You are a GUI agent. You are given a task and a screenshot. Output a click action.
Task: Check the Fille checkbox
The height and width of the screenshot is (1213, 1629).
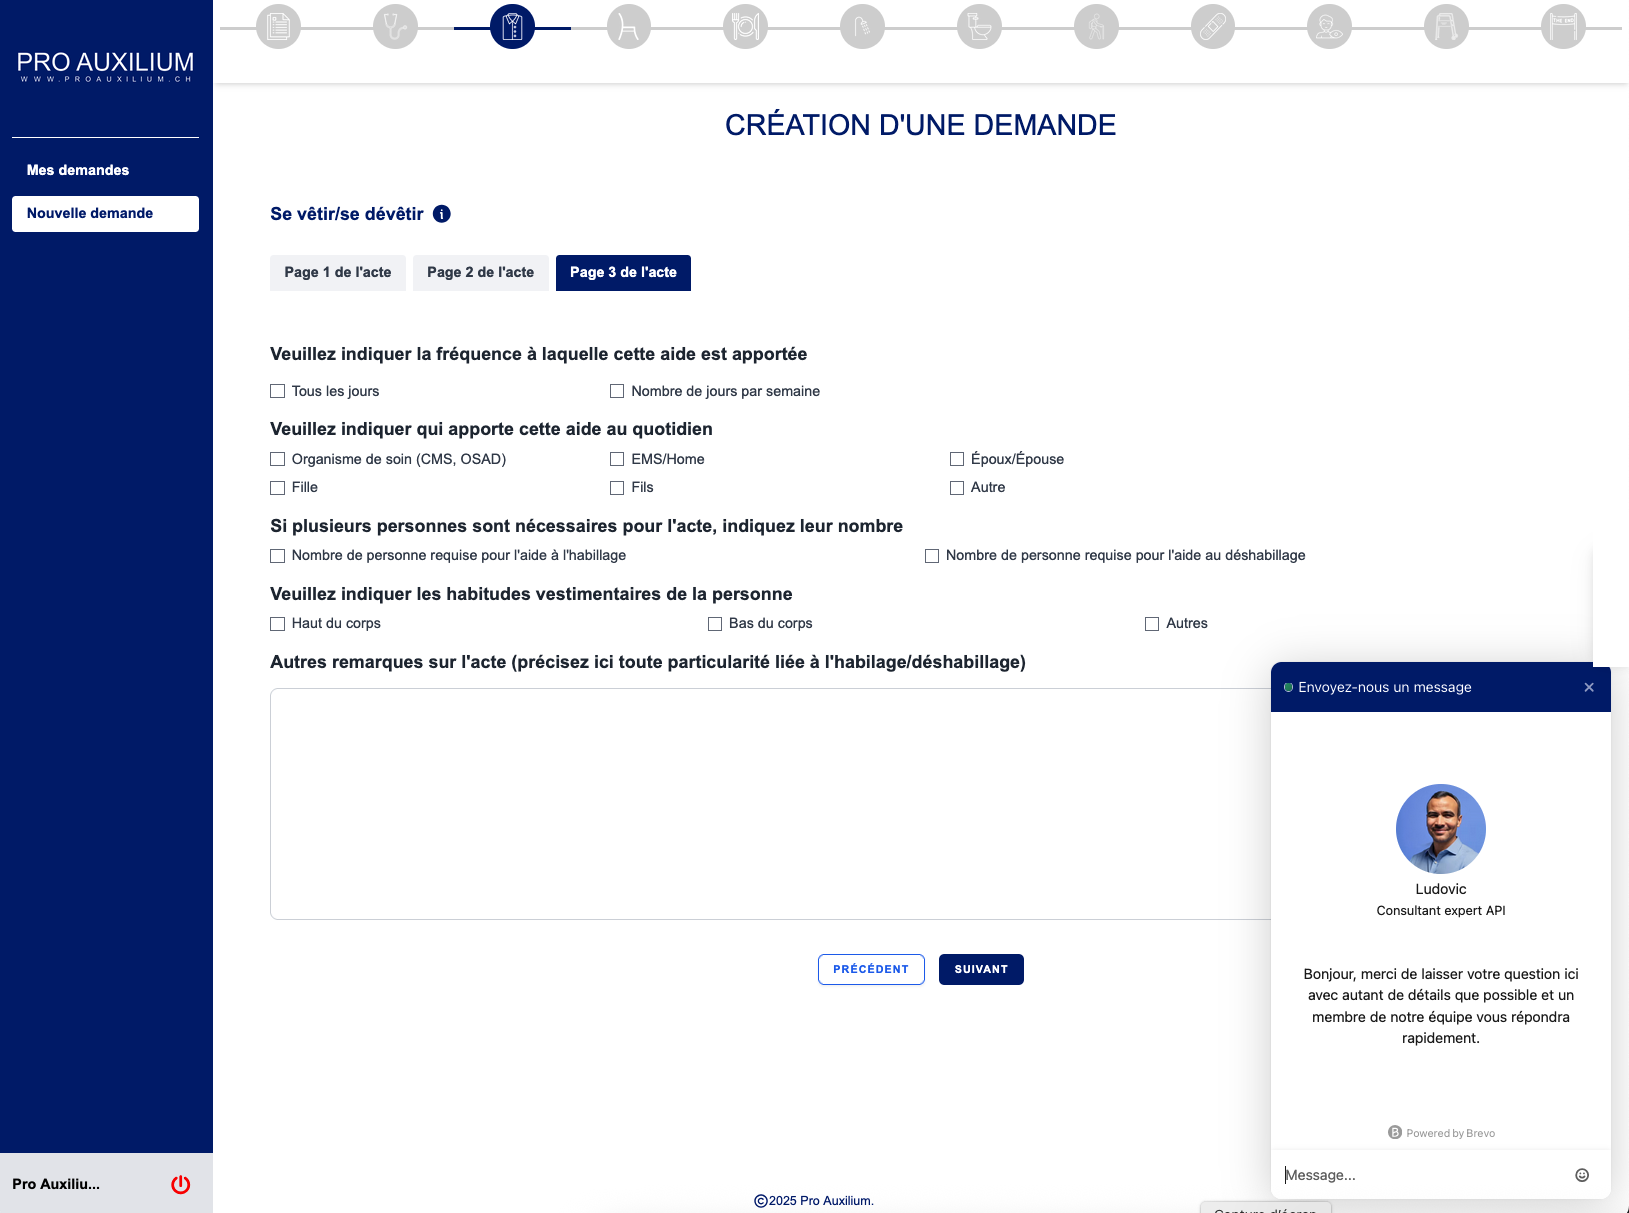pyautogui.click(x=278, y=487)
